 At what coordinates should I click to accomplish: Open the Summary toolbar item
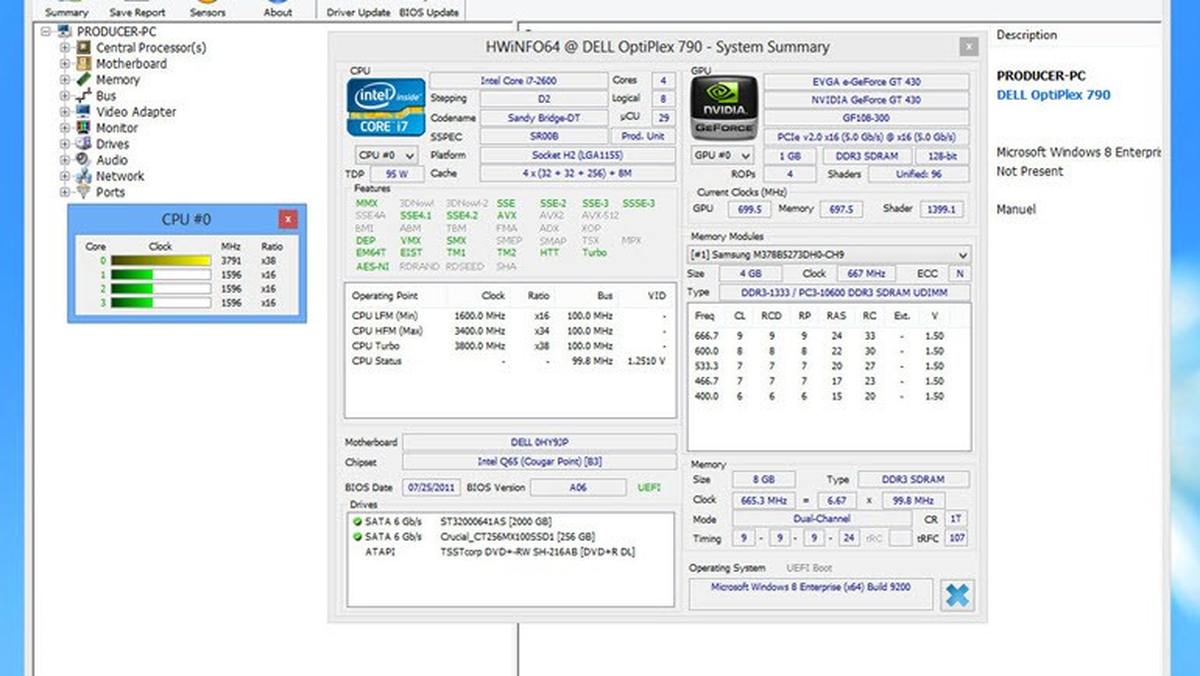(66, 10)
